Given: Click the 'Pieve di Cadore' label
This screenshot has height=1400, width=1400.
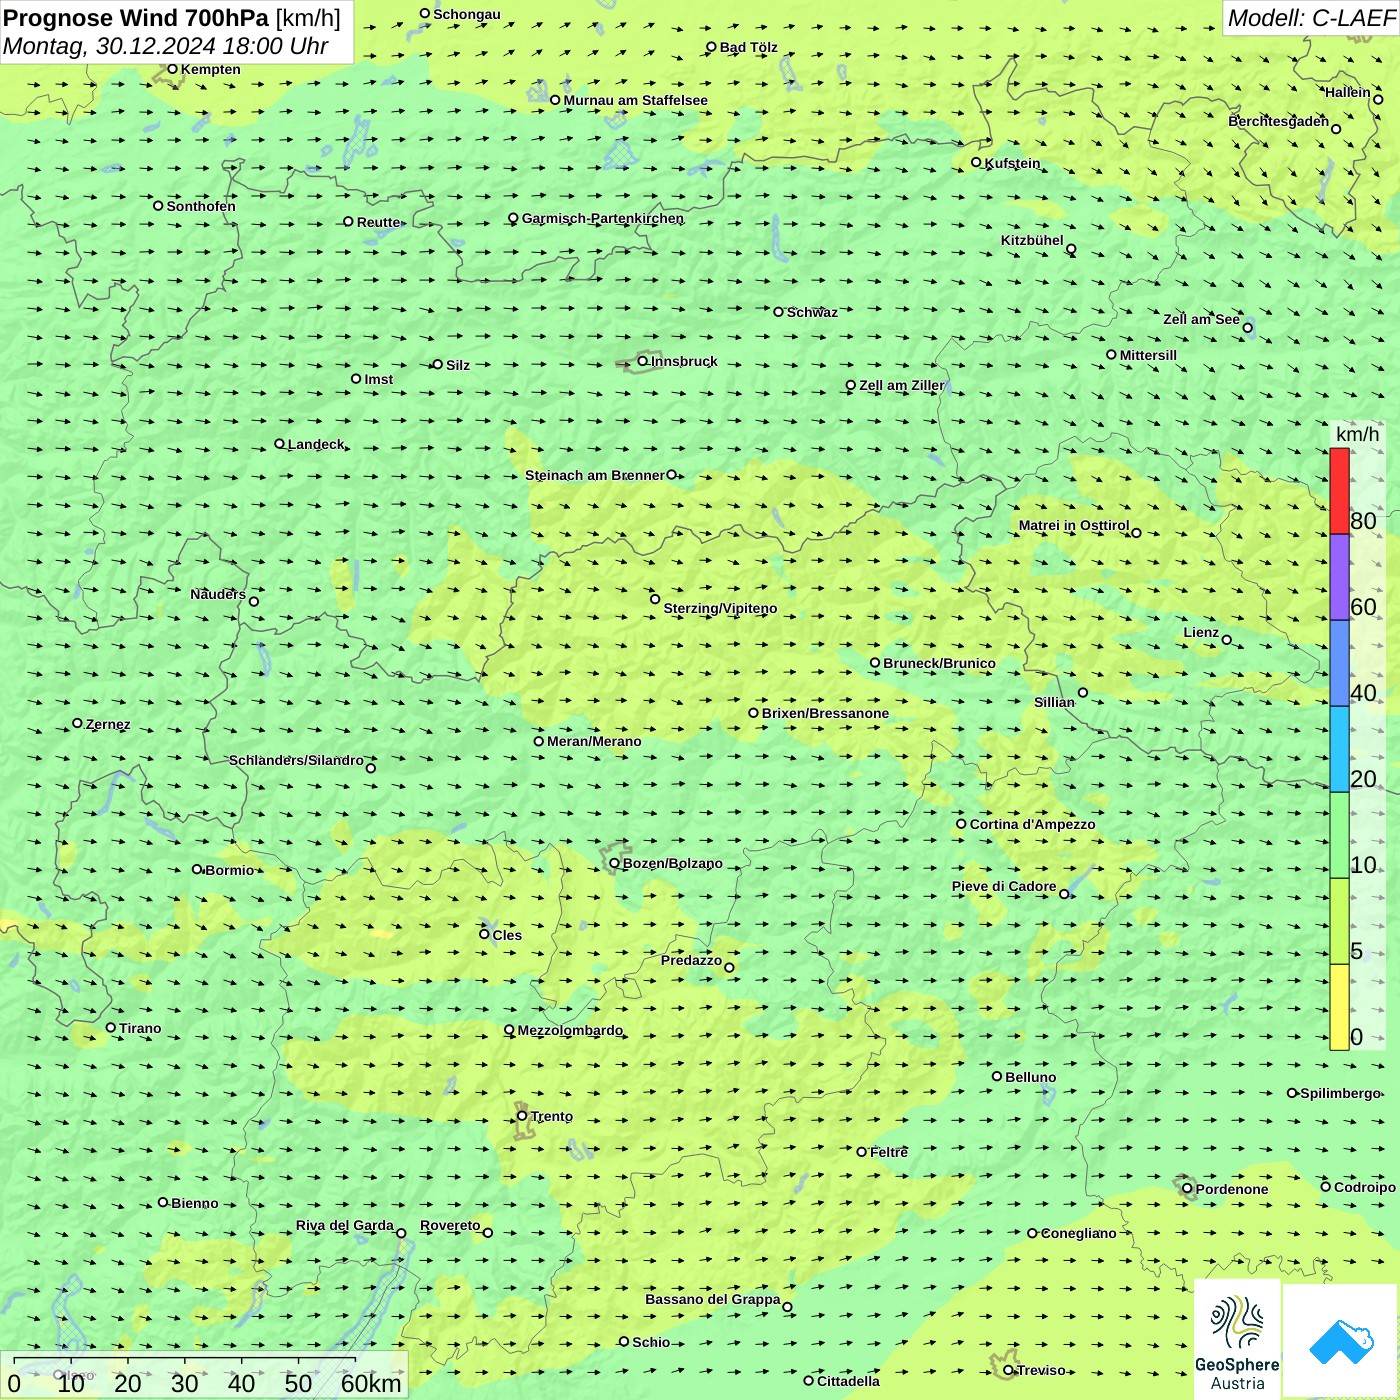Looking at the screenshot, I should coord(1004,886).
